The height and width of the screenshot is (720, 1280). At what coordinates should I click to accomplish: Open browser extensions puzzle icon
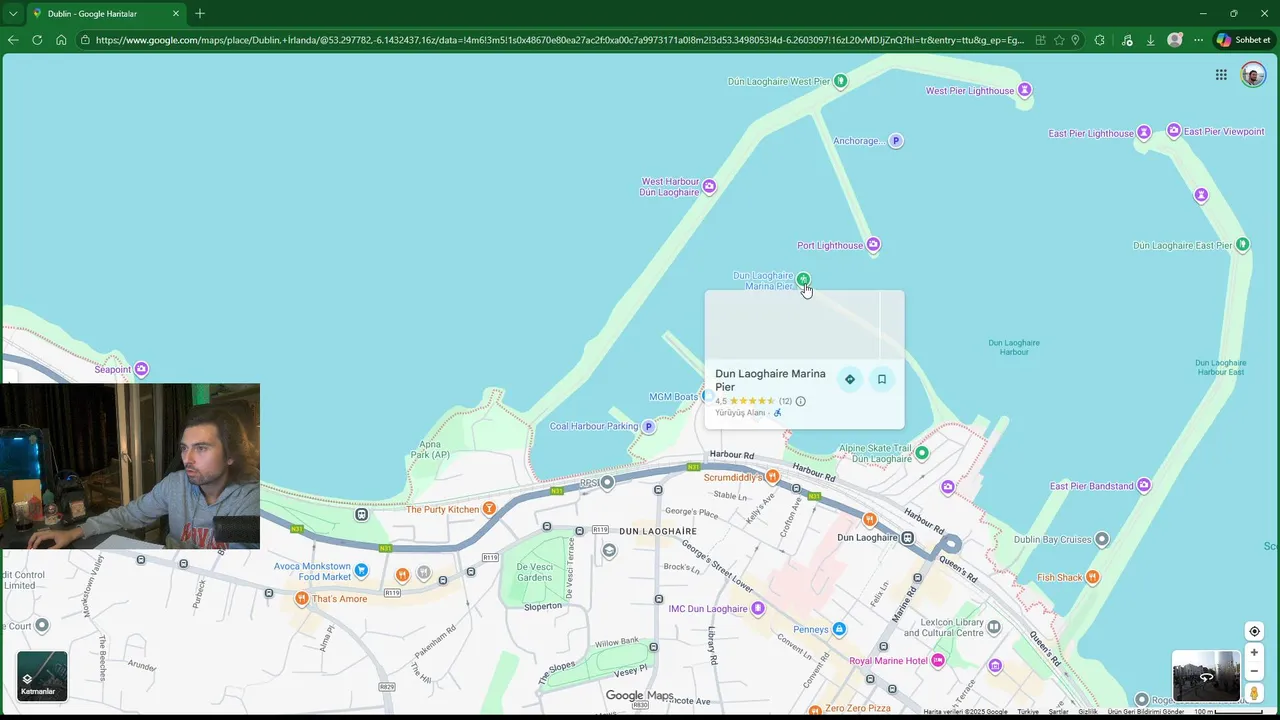pyautogui.click(x=1100, y=40)
